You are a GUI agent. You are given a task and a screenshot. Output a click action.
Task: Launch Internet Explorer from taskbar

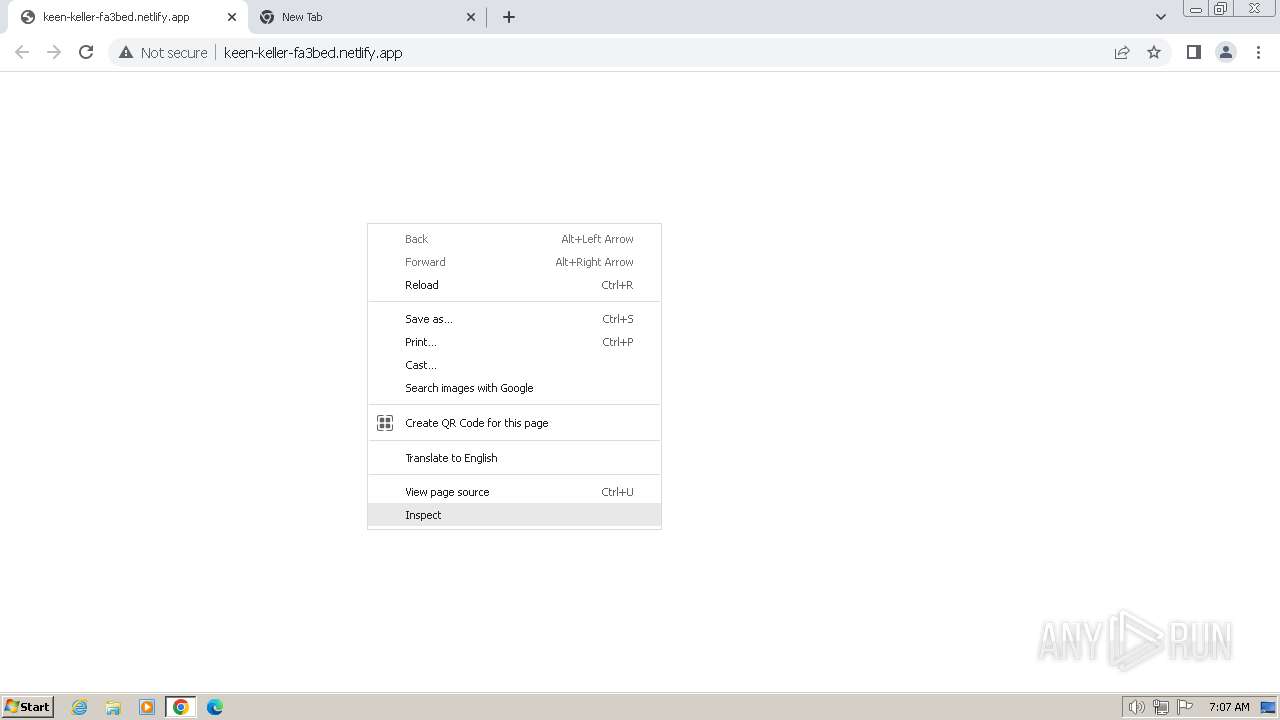(80, 707)
